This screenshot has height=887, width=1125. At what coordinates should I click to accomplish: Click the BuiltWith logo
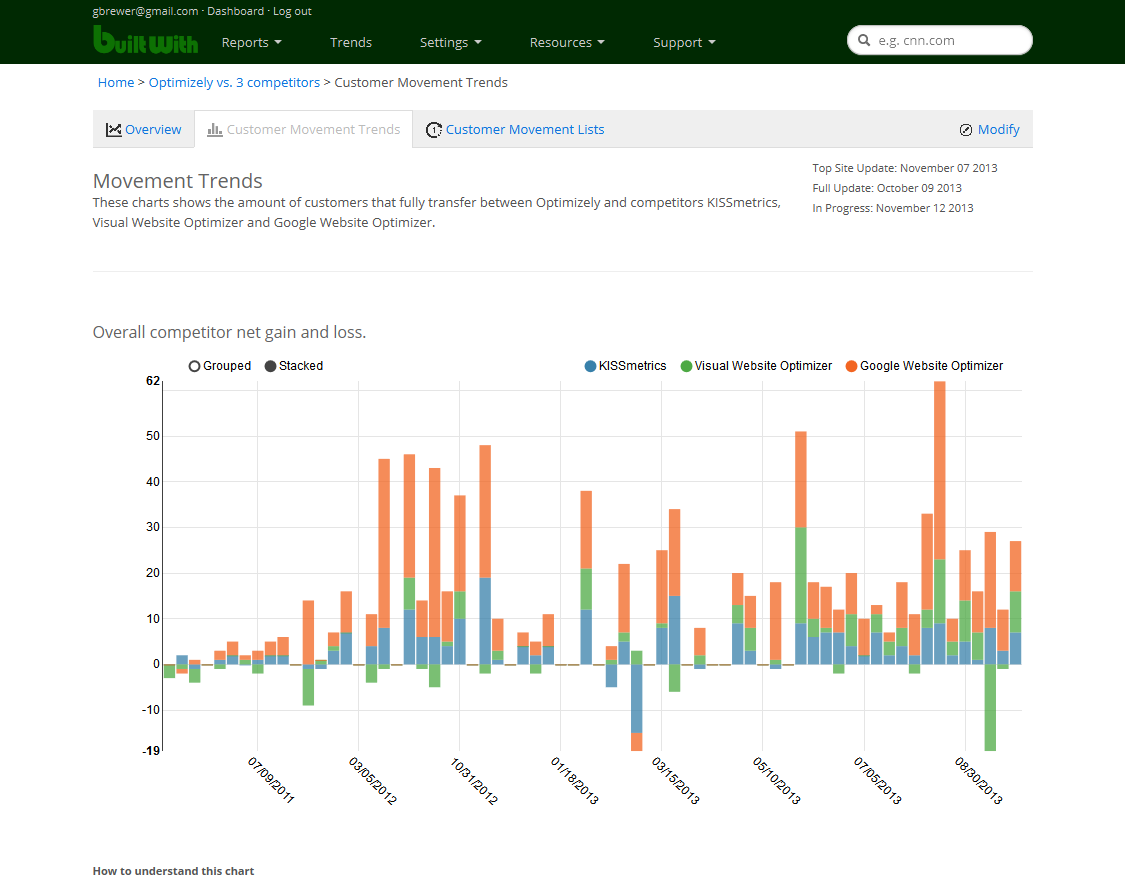146,40
